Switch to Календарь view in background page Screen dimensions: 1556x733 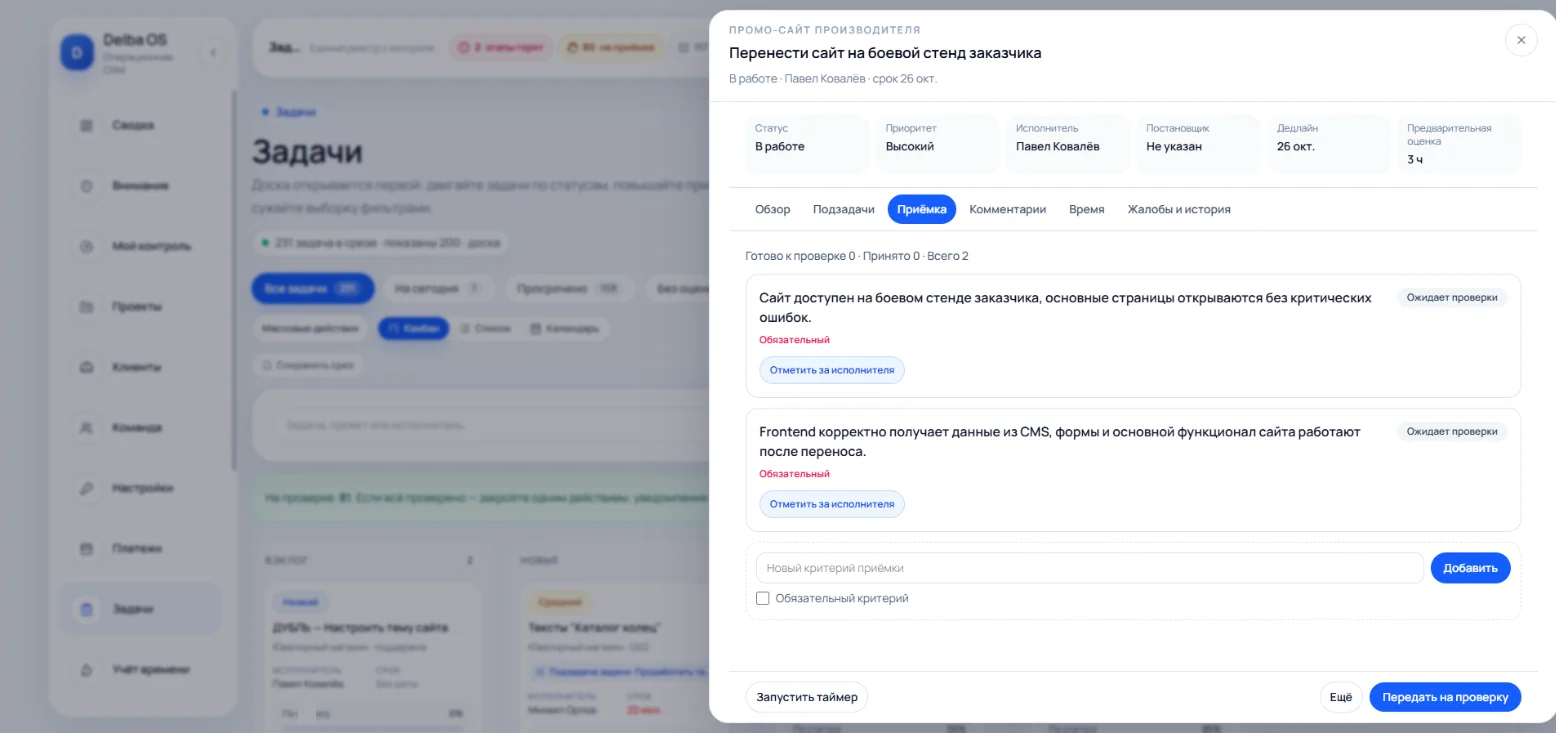[565, 328]
